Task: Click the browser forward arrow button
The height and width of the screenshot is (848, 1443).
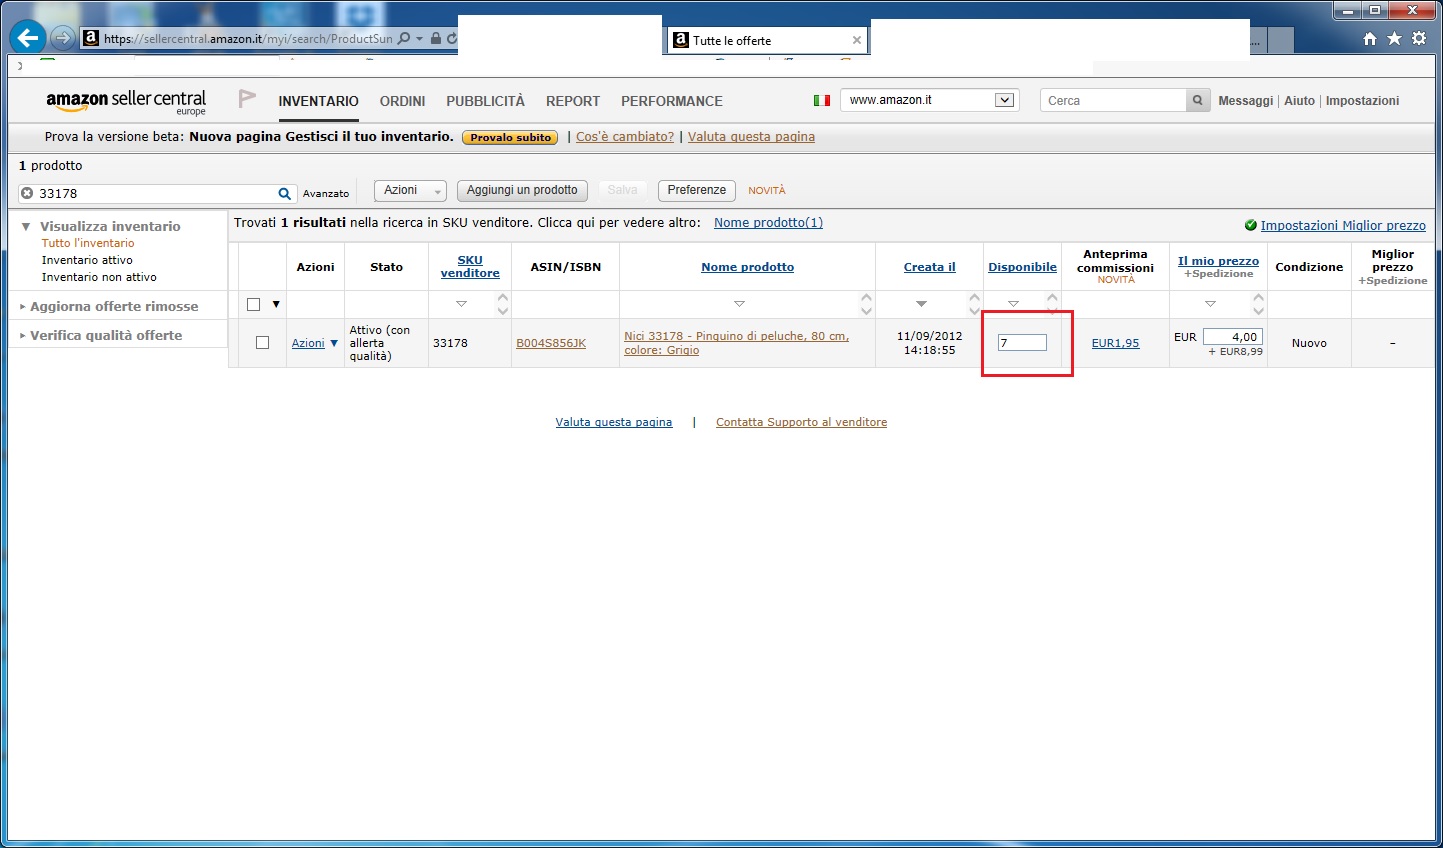Action: (x=62, y=39)
